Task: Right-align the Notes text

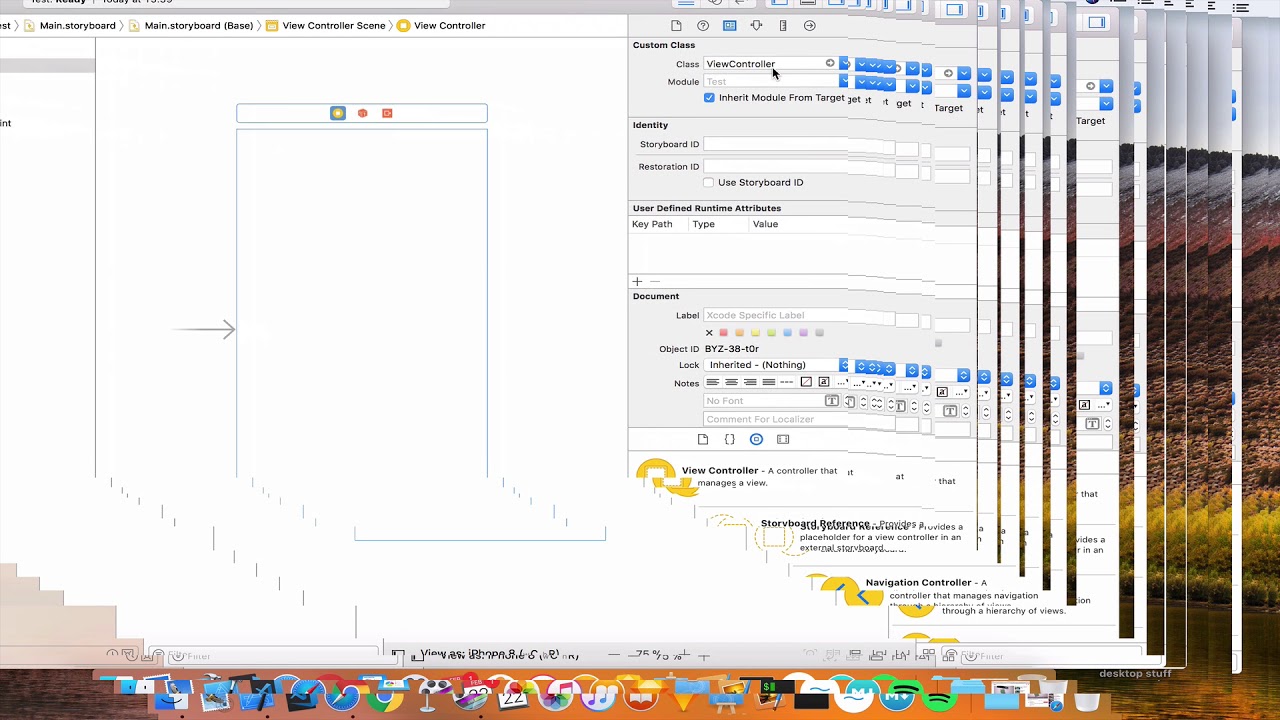Action: (x=750, y=382)
